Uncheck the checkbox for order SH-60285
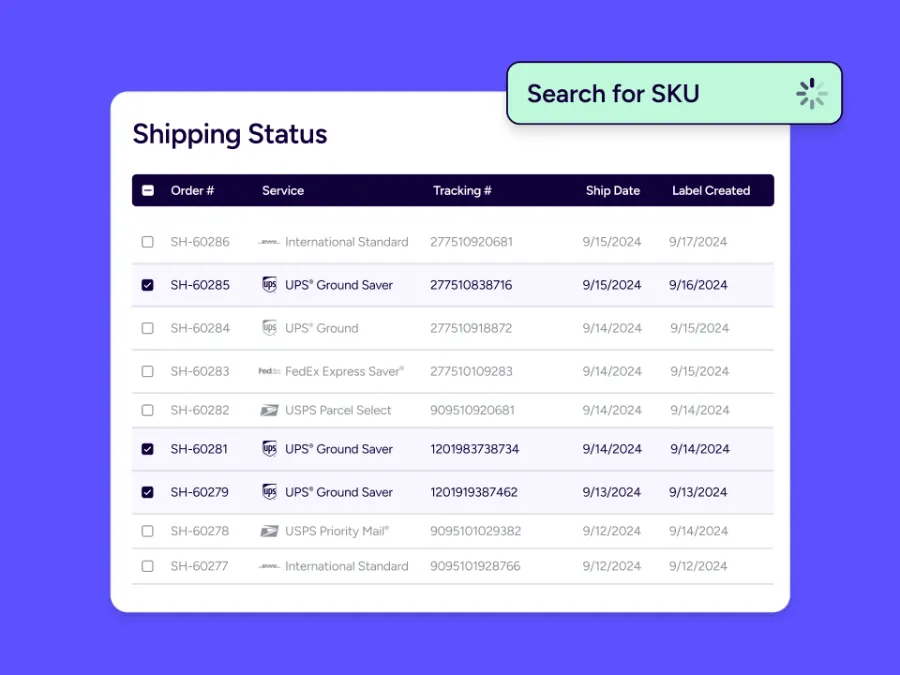Image resolution: width=900 pixels, height=675 pixels. [x=148, y=285]
